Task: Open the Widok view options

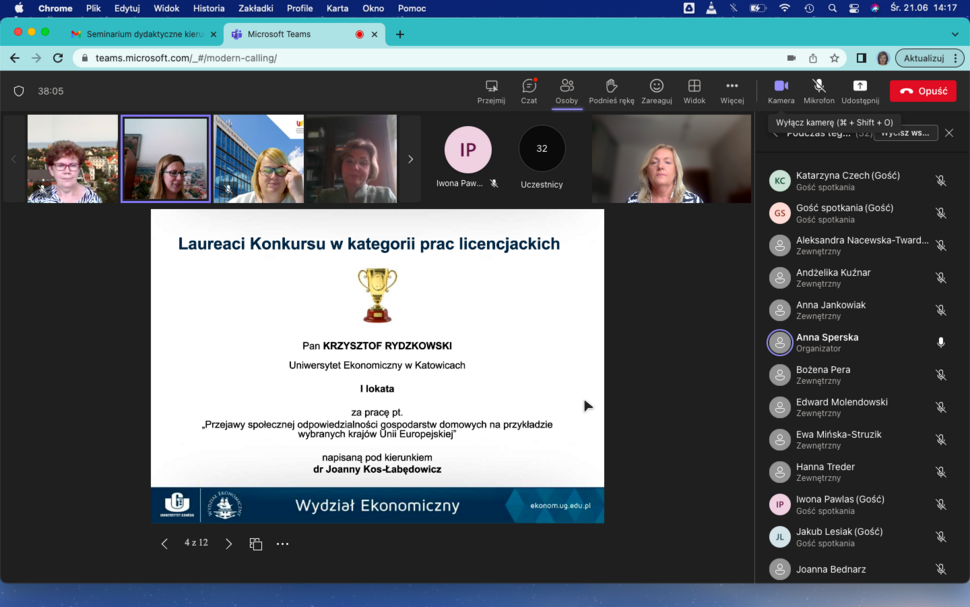Action: (694, 87)
